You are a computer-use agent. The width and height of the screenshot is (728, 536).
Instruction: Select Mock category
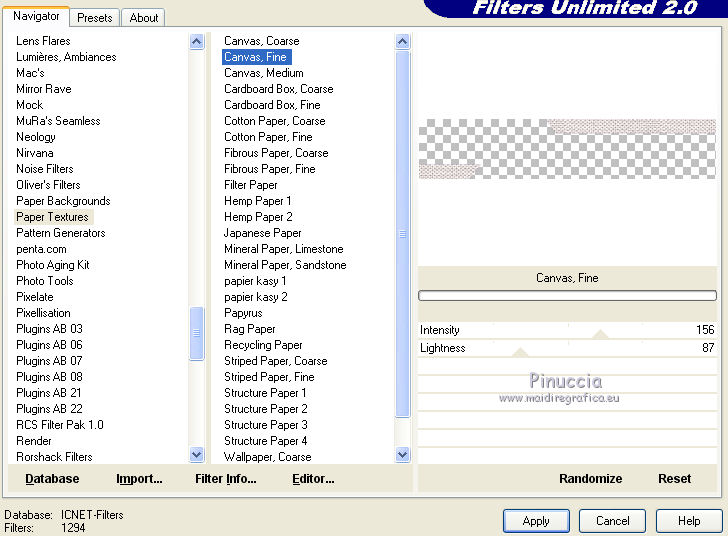coord(30,105)
